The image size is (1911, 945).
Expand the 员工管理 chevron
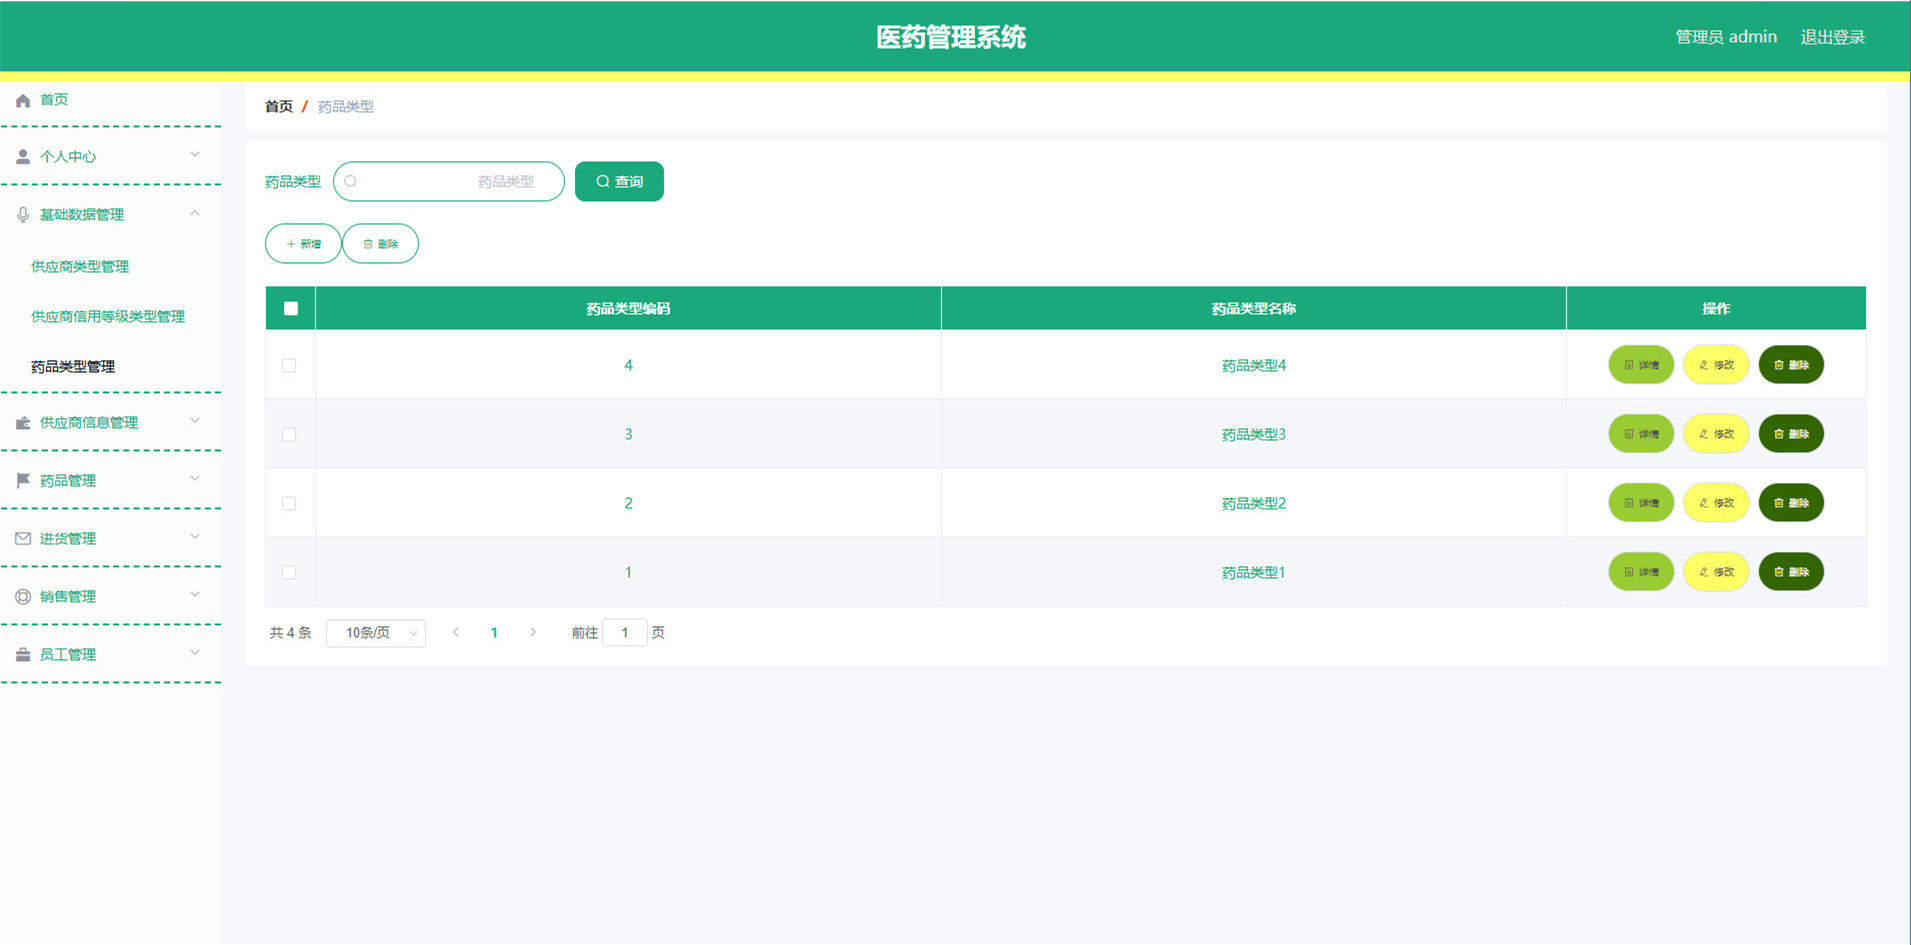coord(195,653)
